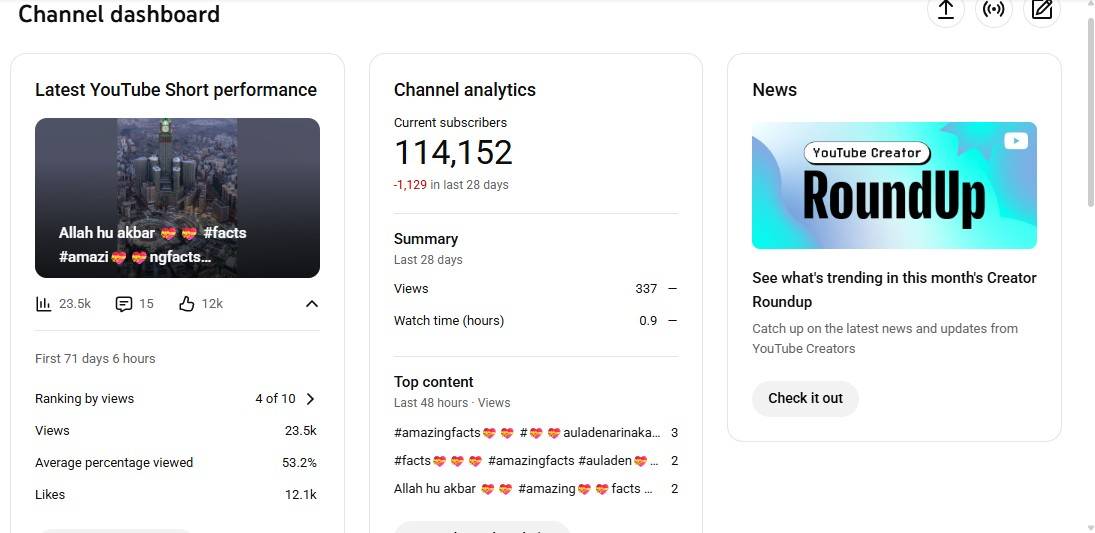This screenshot has width=1095, height=533.
Task: Click the Views summary row
Action: [535, 289]
